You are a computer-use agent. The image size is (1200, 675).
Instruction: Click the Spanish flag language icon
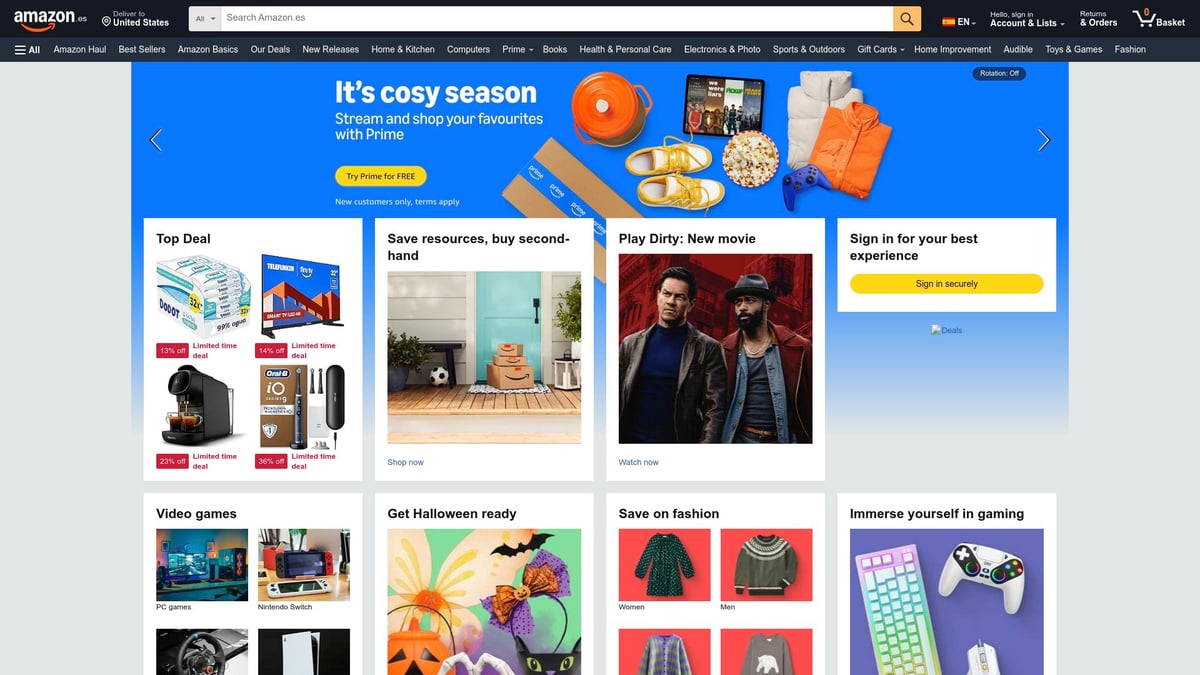point(949,22)
